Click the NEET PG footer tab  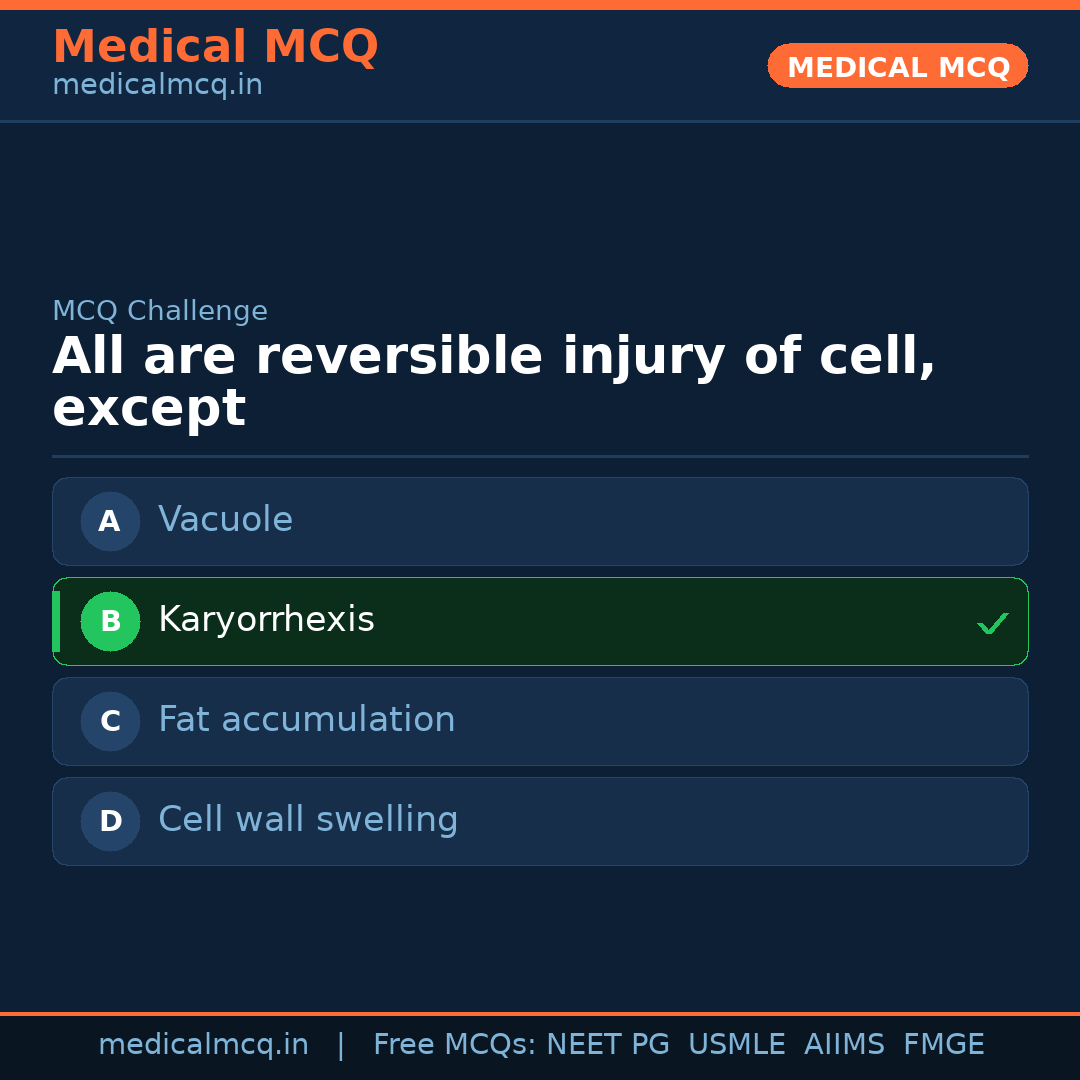coord(607,1043)
